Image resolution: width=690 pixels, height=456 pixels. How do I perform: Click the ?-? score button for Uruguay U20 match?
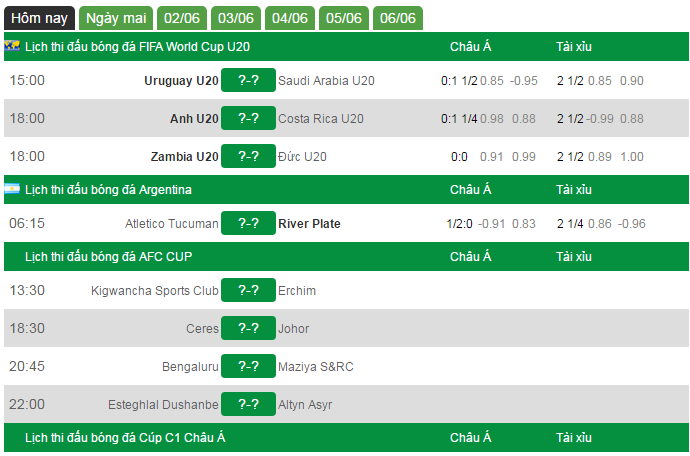tap(248, 80)
